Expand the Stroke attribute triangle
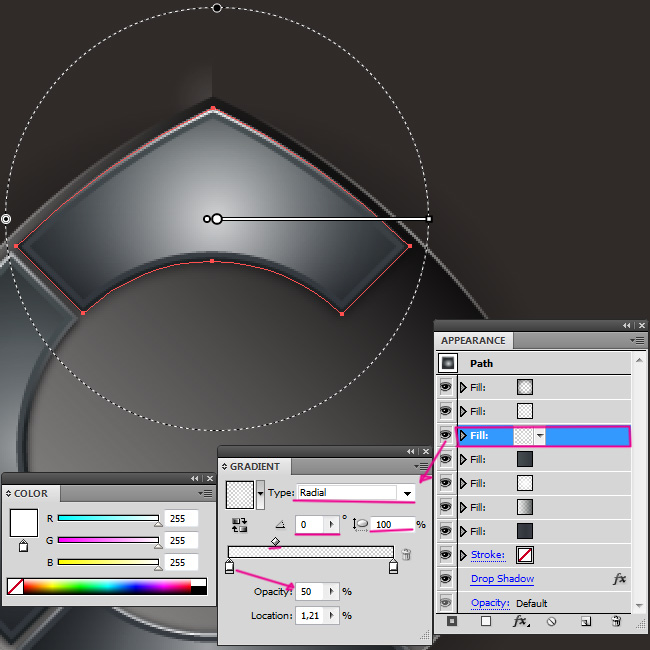 tap(463, 555)
